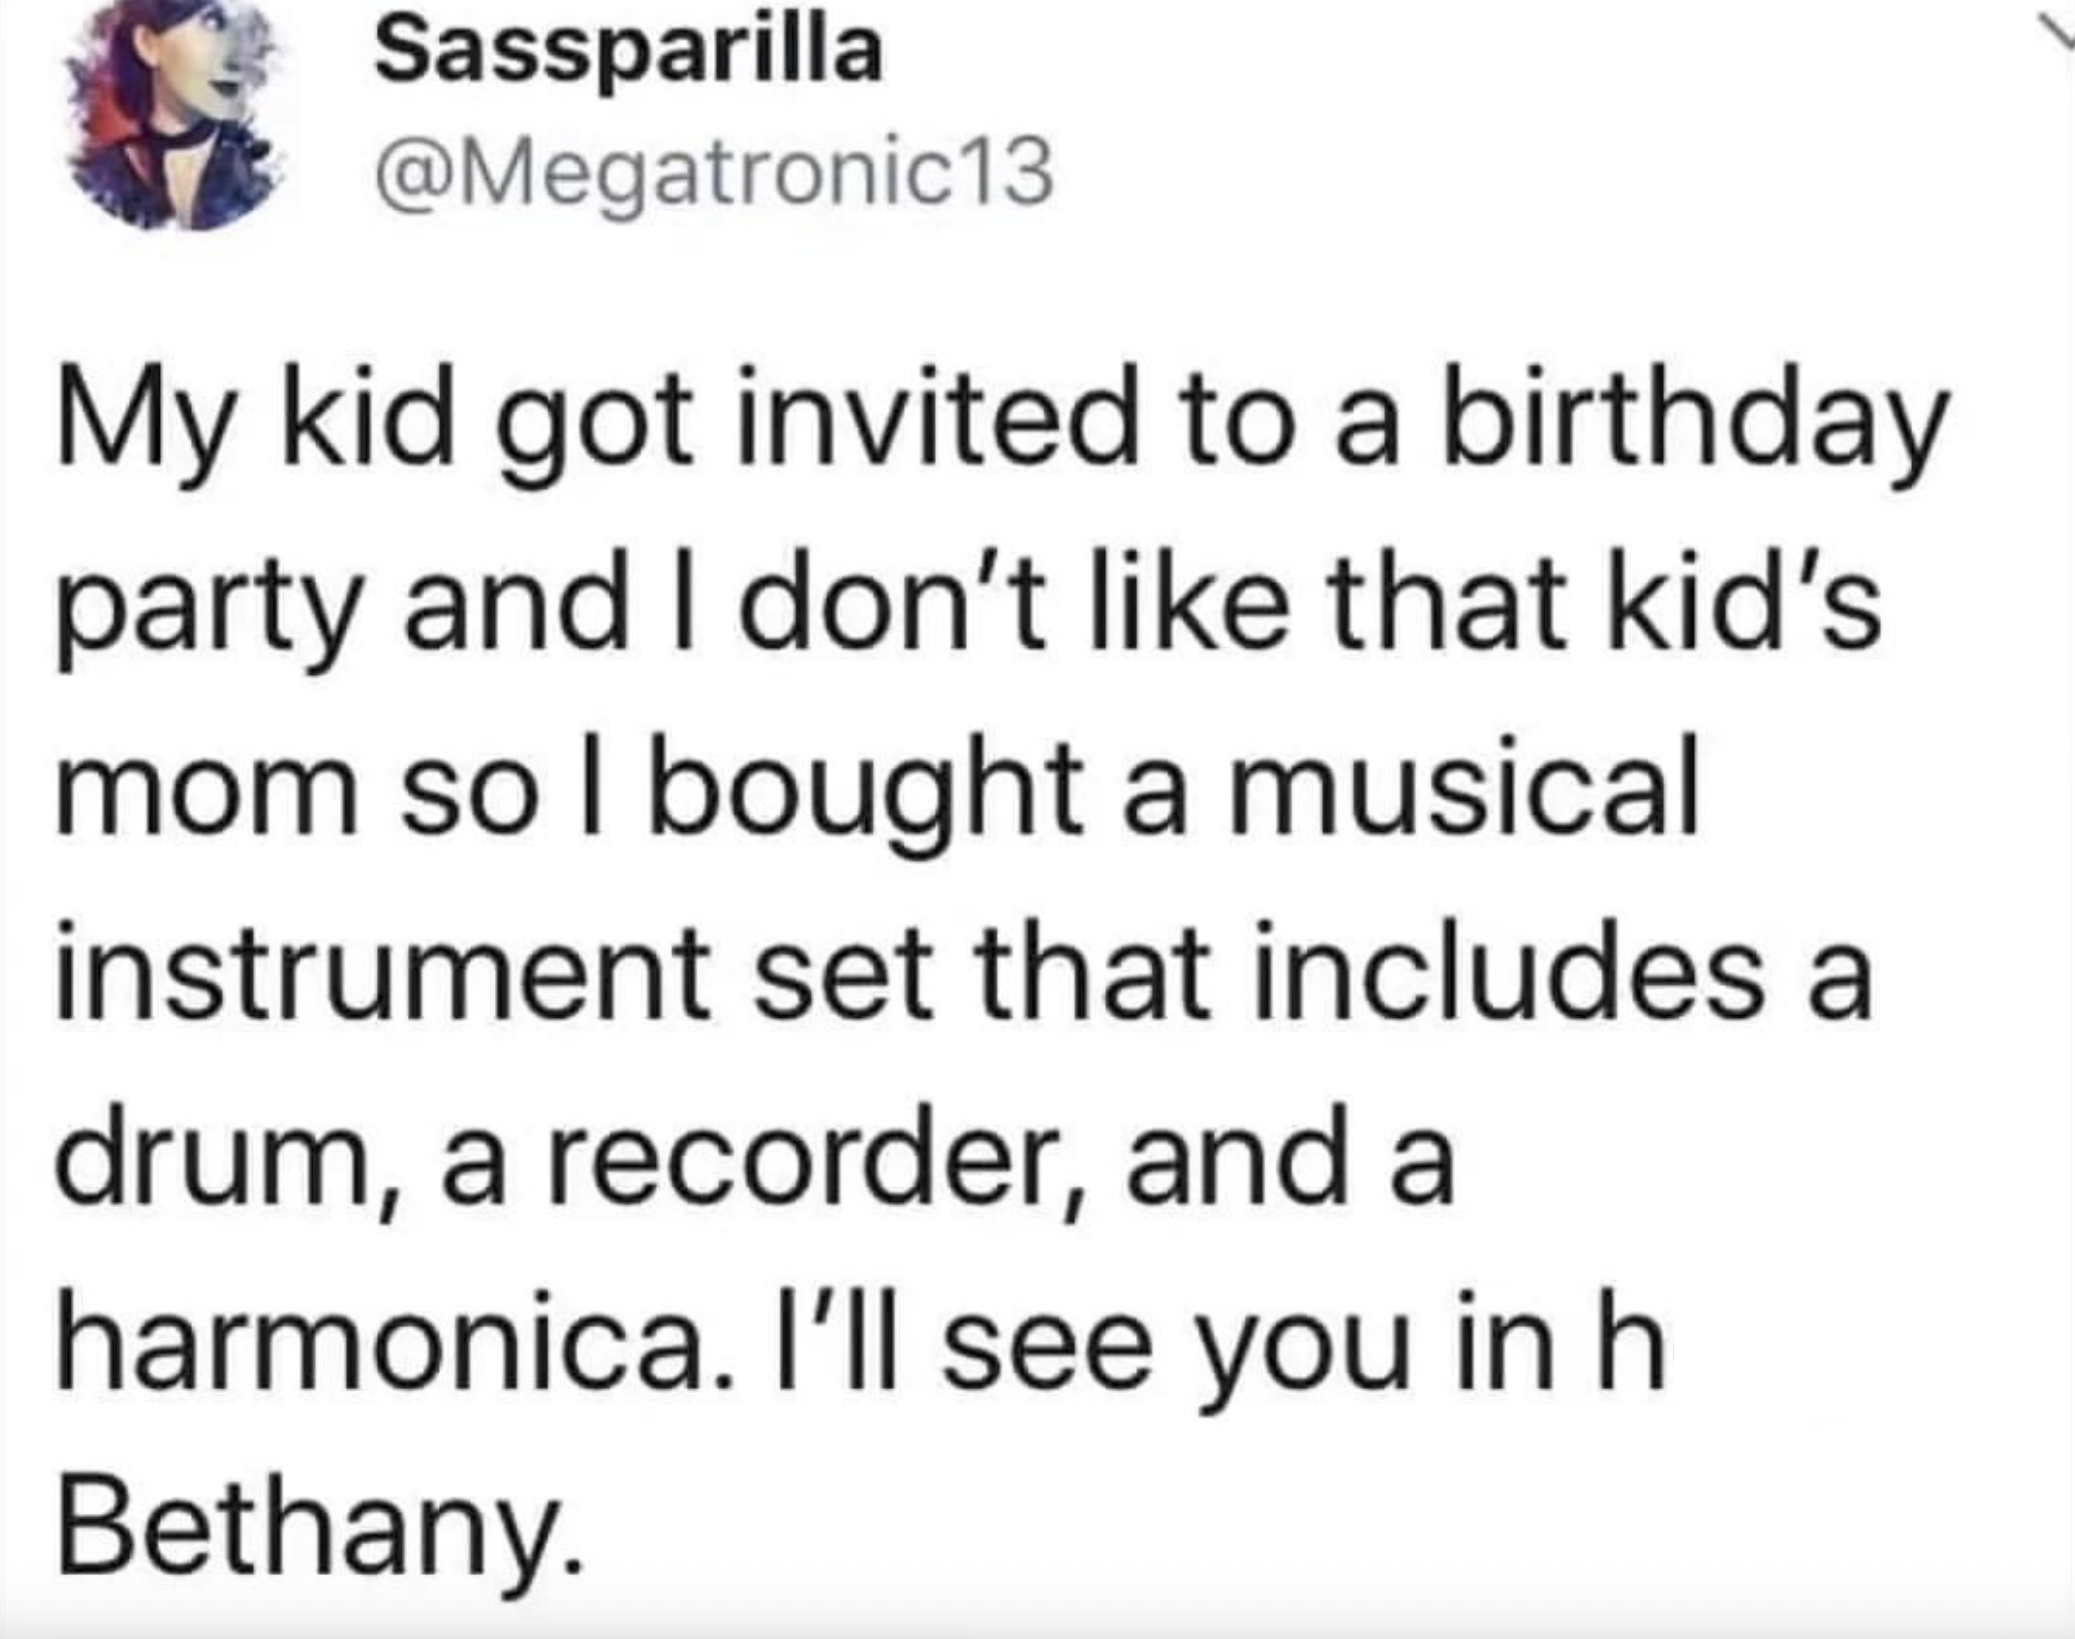This screenshot has height=1639, width=2075.
Task: Click the Sassparilla display name
Action: 629,52
